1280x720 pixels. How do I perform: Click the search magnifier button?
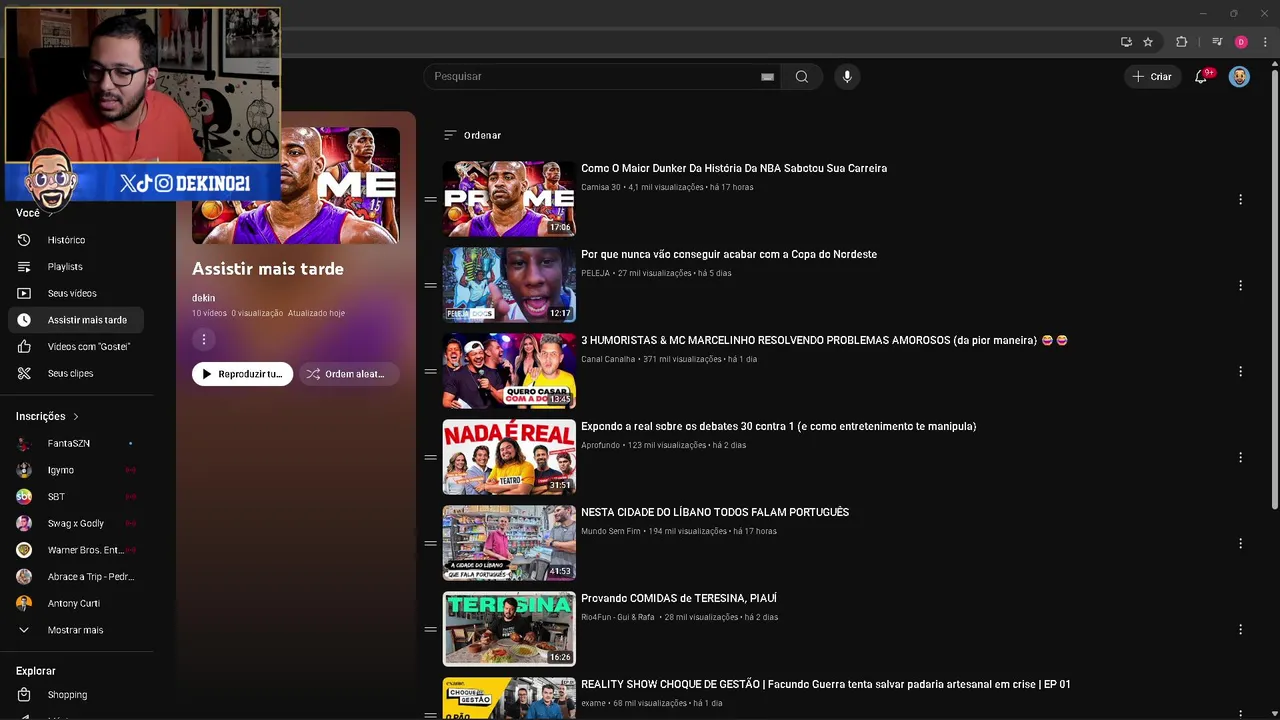pos(801,76)
